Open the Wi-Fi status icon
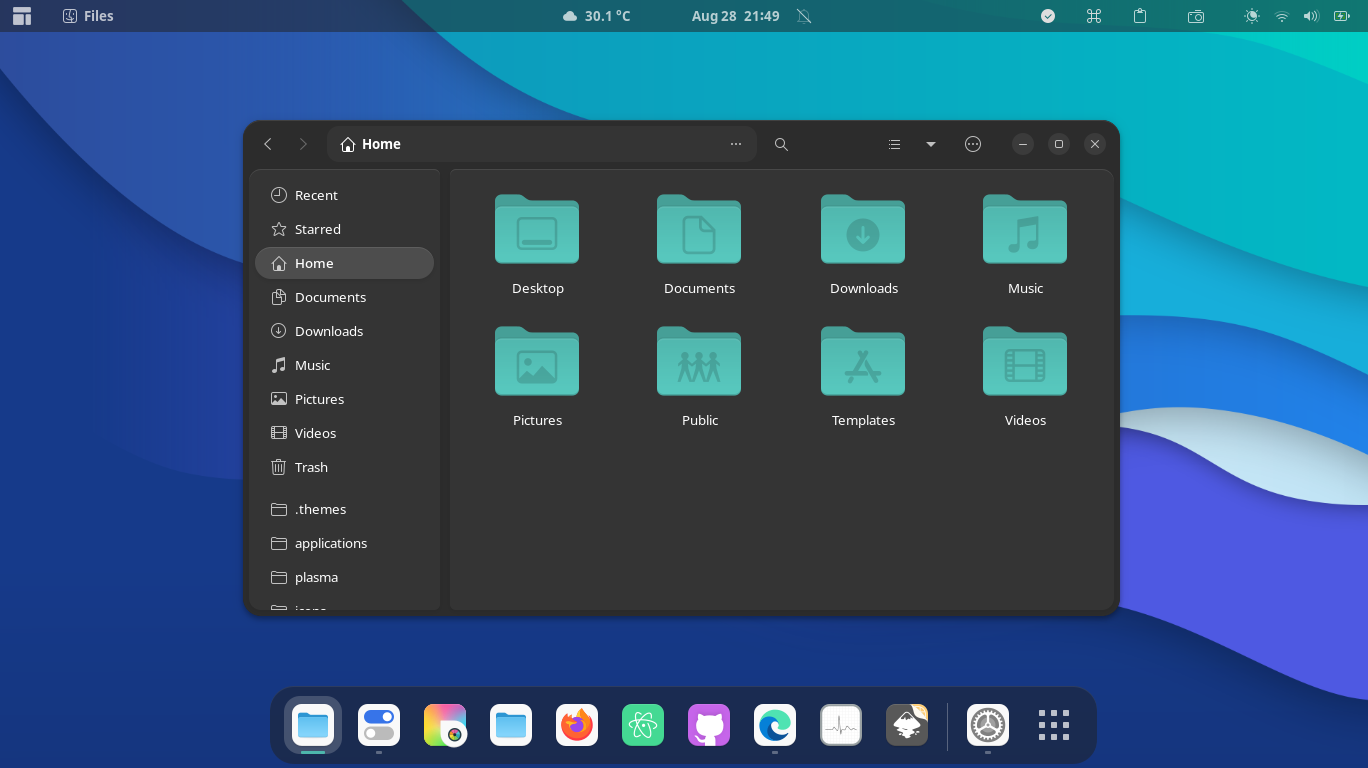The image size is (1368, 768). pos(1282,16)
